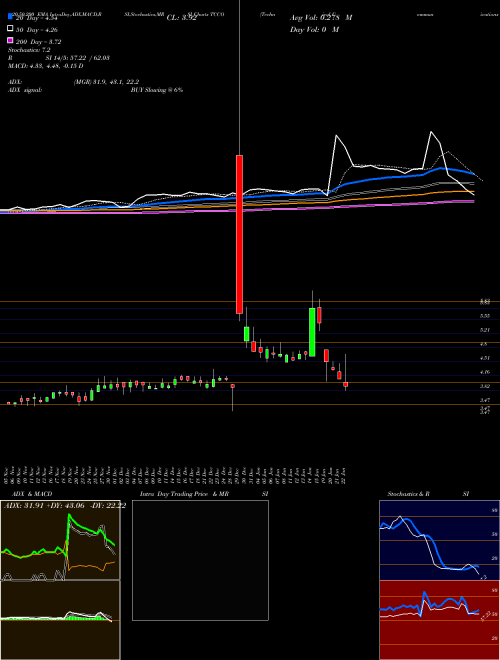
Task: Click the 'MACD: 4.33, 4.48, -0.15 D' line
Action: (x=45, y=66)
